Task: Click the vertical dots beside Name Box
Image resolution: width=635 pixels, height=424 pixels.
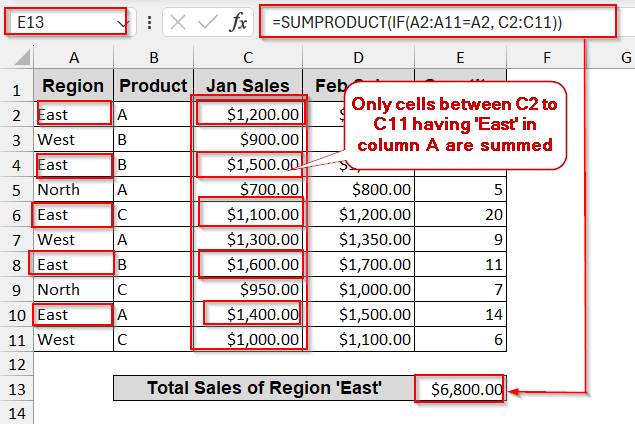Action: 148,22
